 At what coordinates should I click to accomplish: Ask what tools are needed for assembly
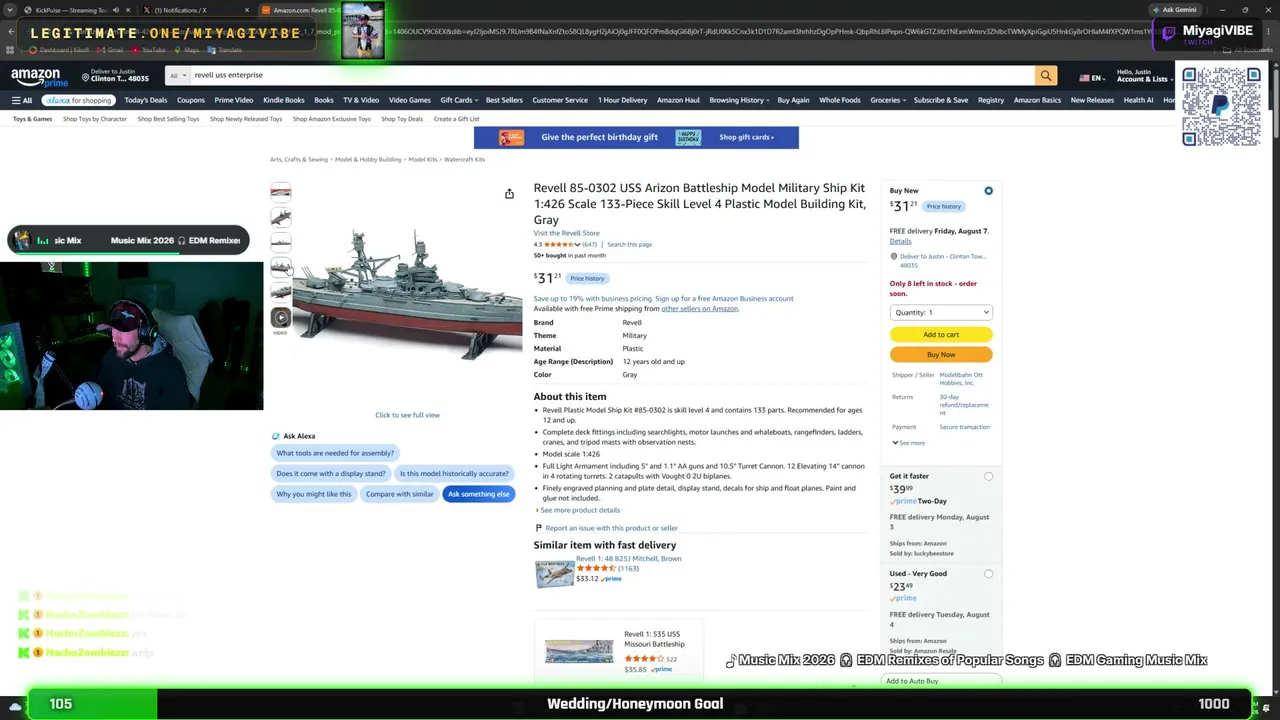pyautogui.click(x=335, y=453)
